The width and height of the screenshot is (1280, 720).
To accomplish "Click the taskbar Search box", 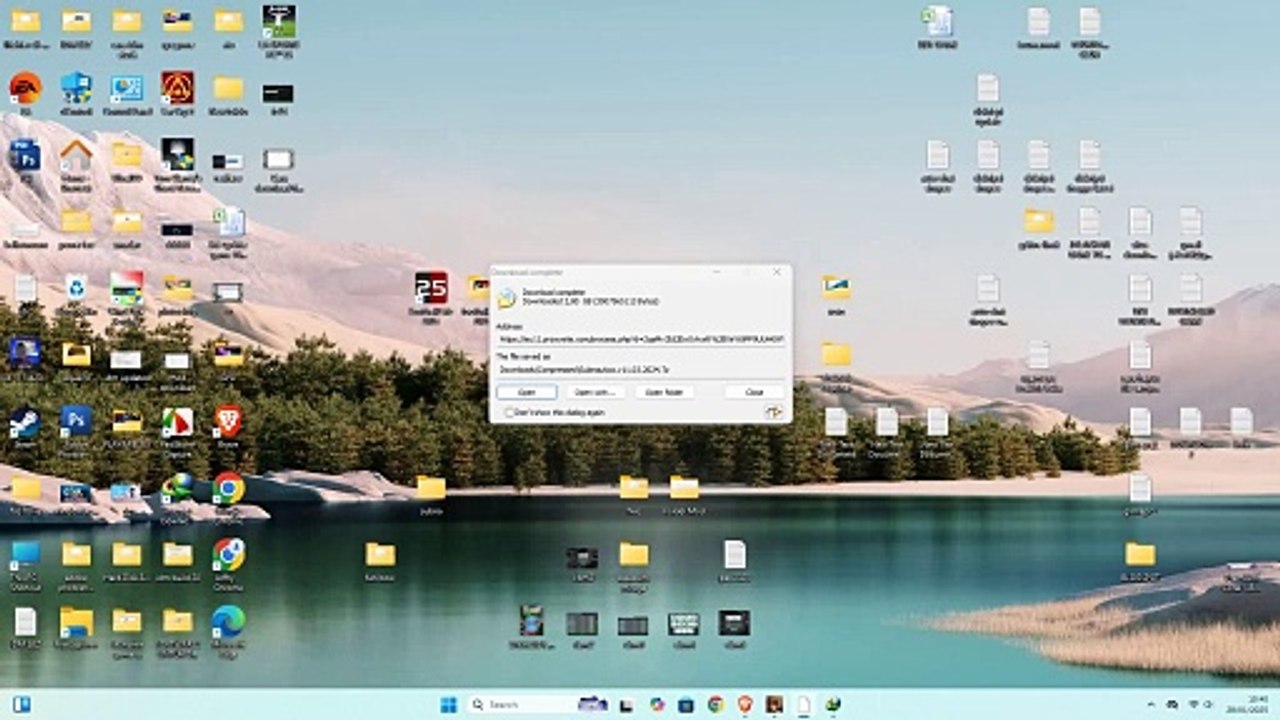I will click(x=539, y=704).
